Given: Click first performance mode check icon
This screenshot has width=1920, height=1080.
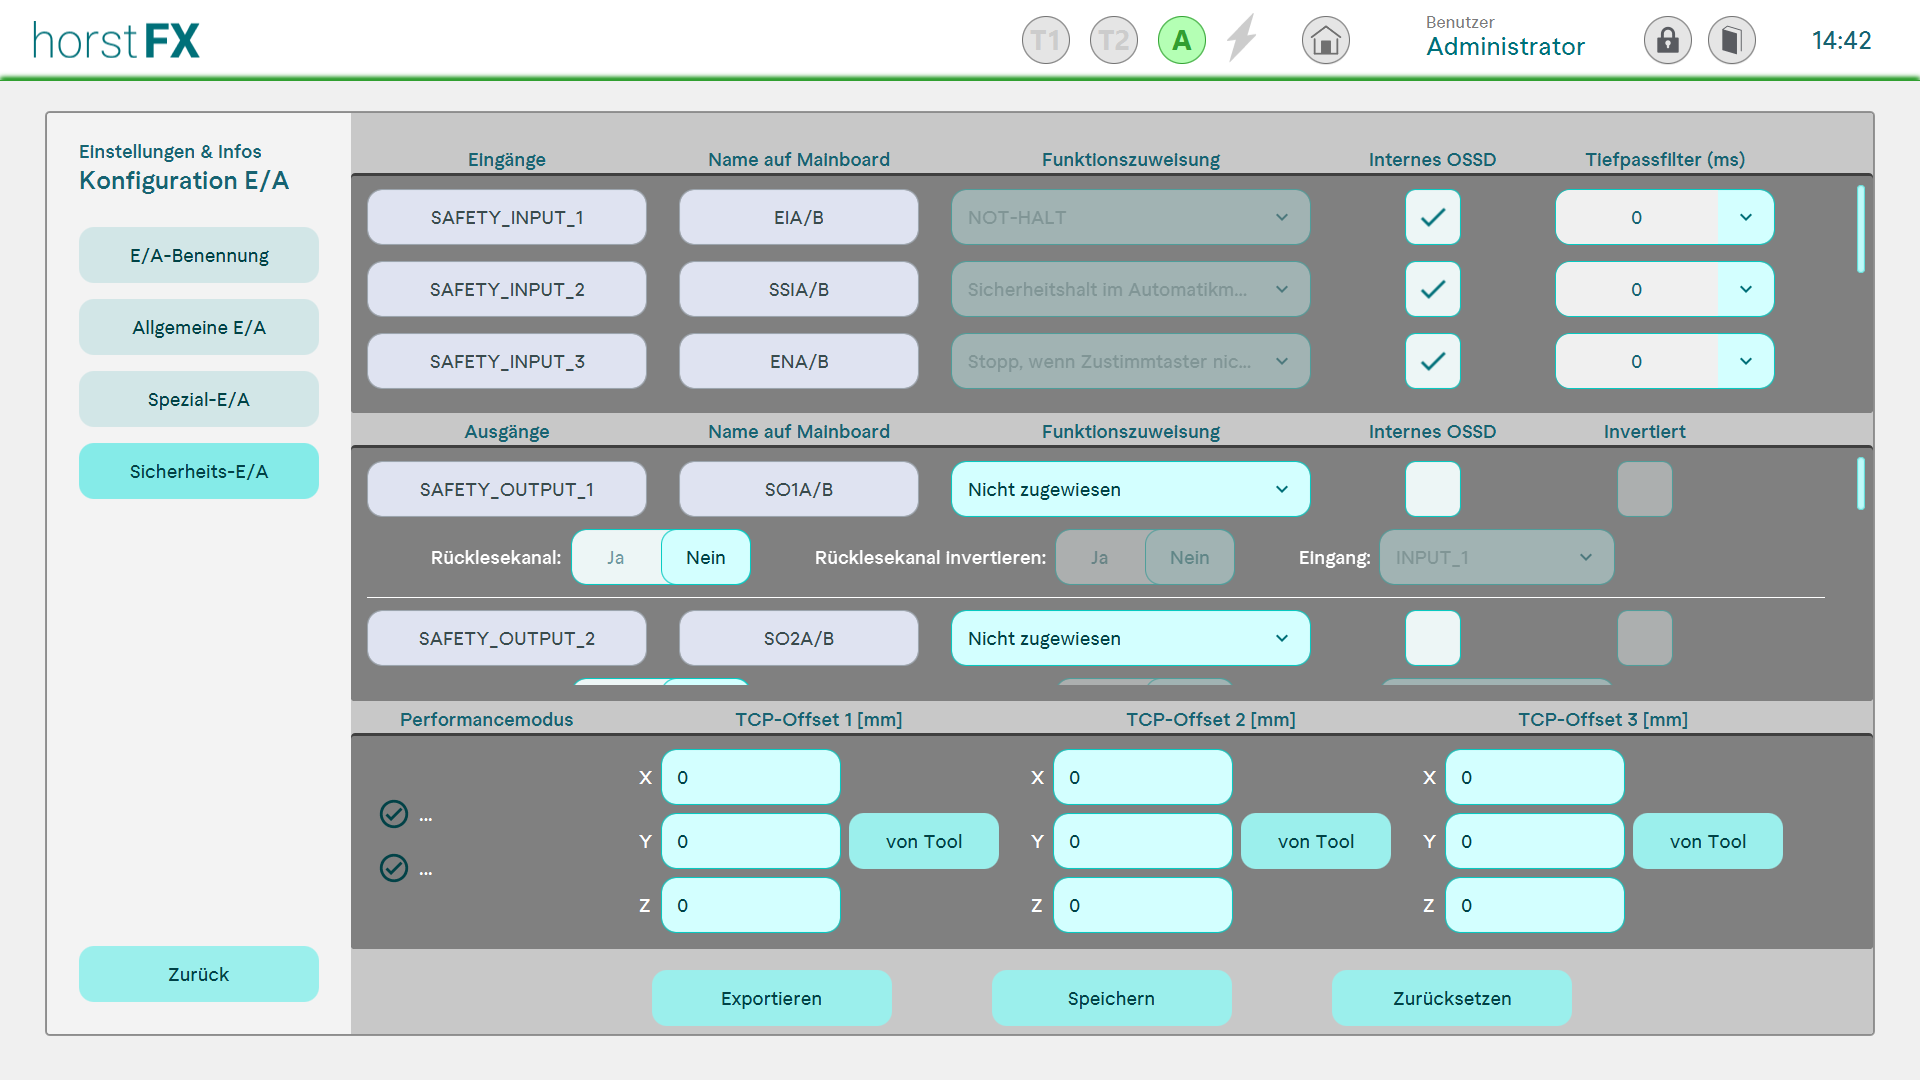Looking at the screenshot, I should click(x=394, y=814).
